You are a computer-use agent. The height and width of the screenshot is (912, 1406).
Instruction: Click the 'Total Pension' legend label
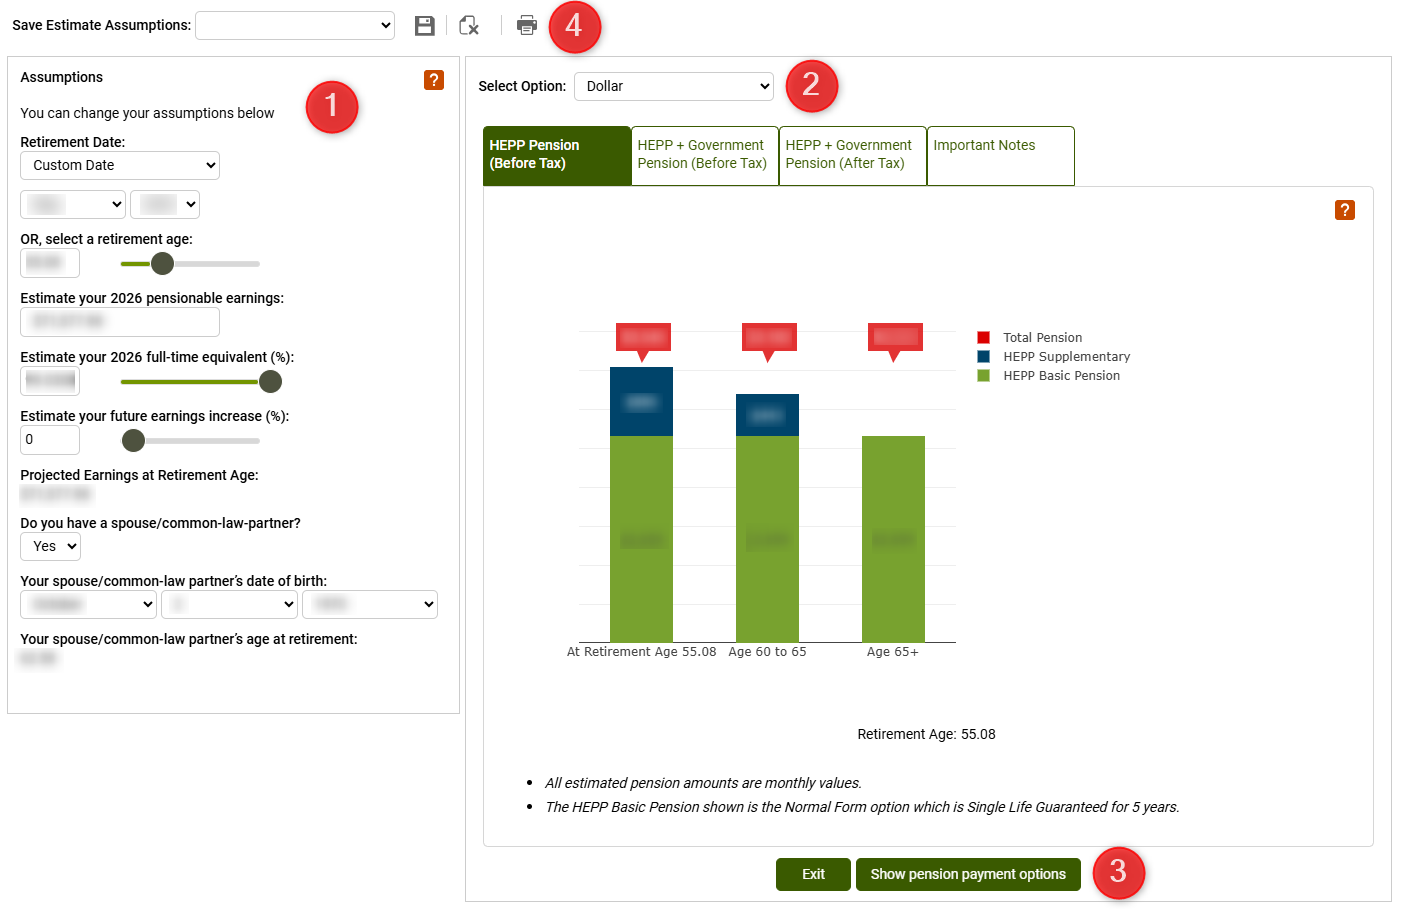[x=1043, y=338]
